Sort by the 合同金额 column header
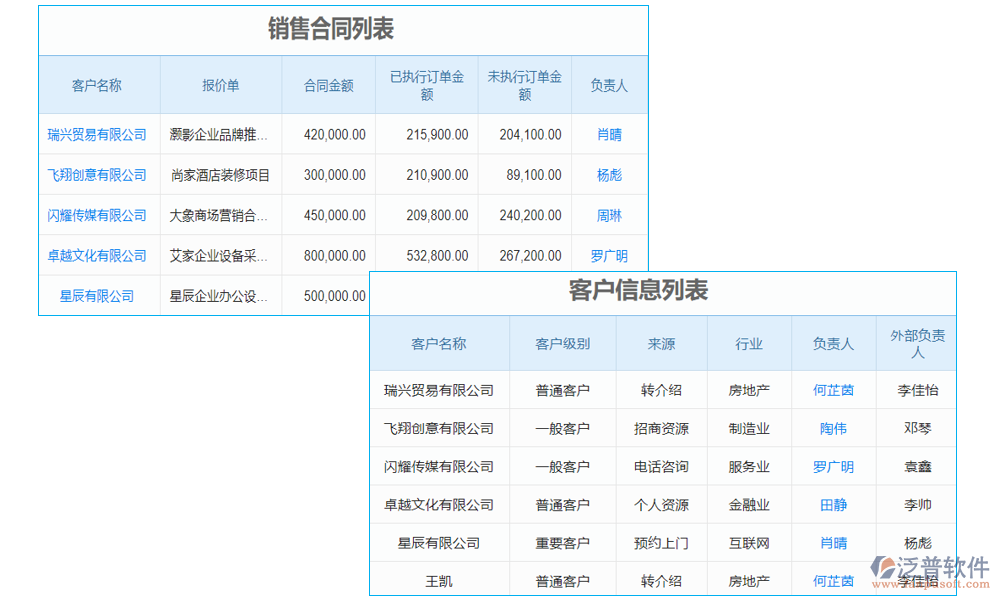The width and height of the screenshot is (1000, 600). tap(328, 85)
